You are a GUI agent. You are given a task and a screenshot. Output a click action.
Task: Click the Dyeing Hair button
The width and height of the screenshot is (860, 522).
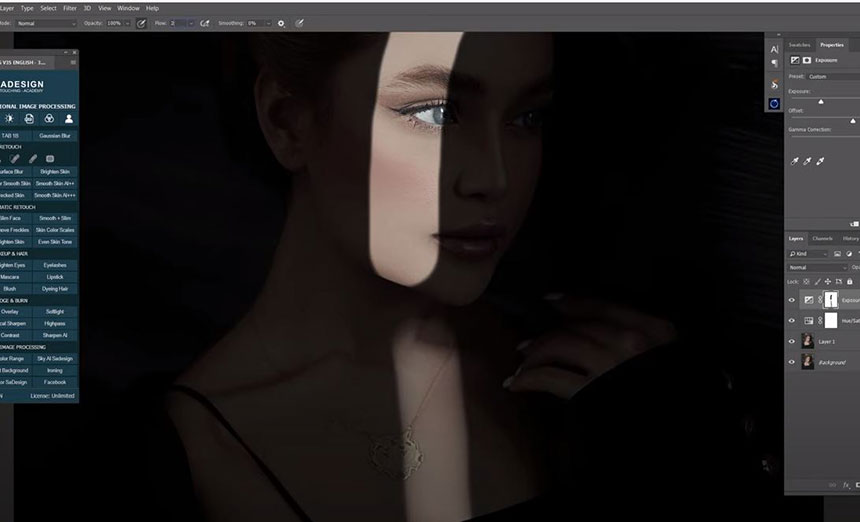pyautogui.click(x=55, y=288)
